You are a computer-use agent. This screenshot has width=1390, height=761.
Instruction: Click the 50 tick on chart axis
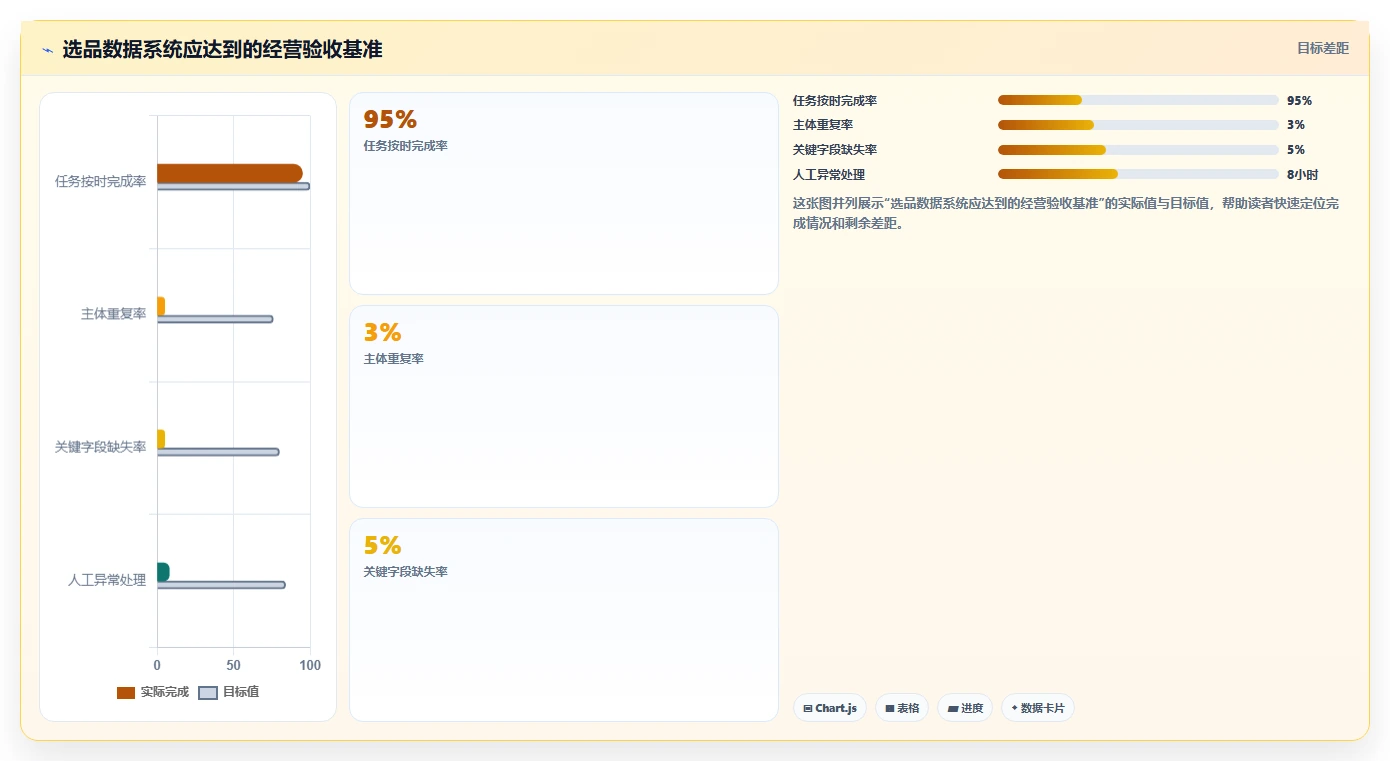click(234, 665)
